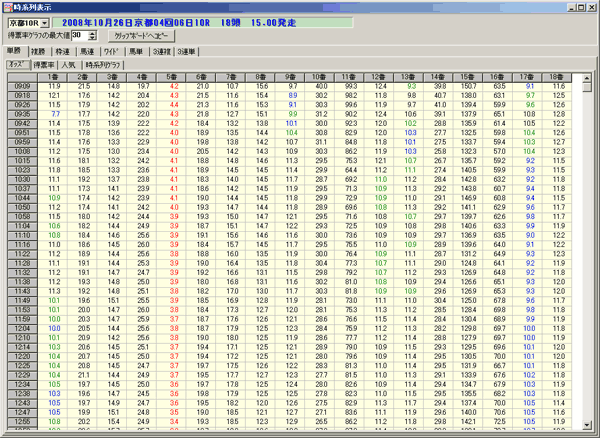Select the 単勝 tab
Screen dimensions: 600x438
[15, 51]
